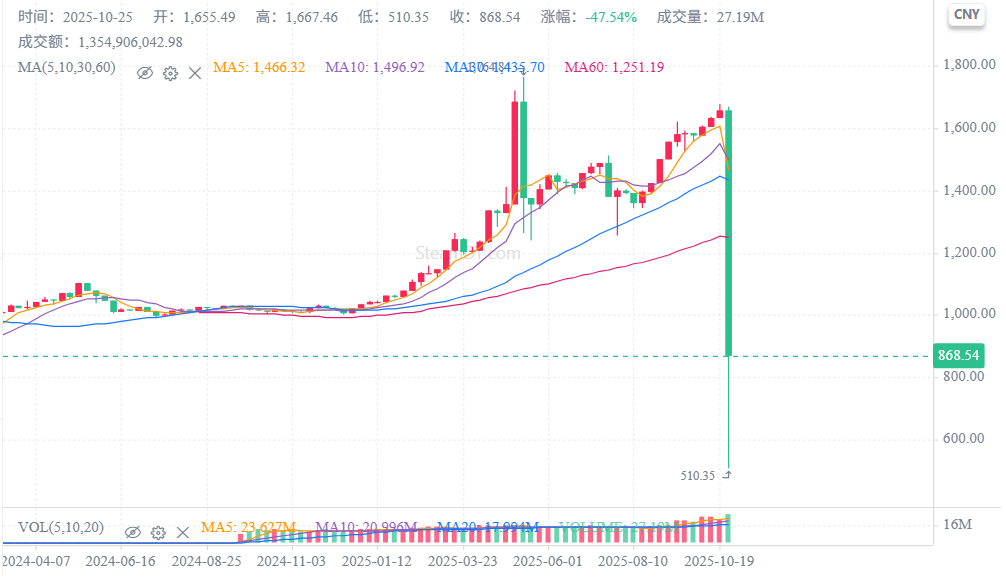Hide the MA(5,10,30,60) indicator with eye icon
The image size is (1006, 583).
(x=145, y=73)
